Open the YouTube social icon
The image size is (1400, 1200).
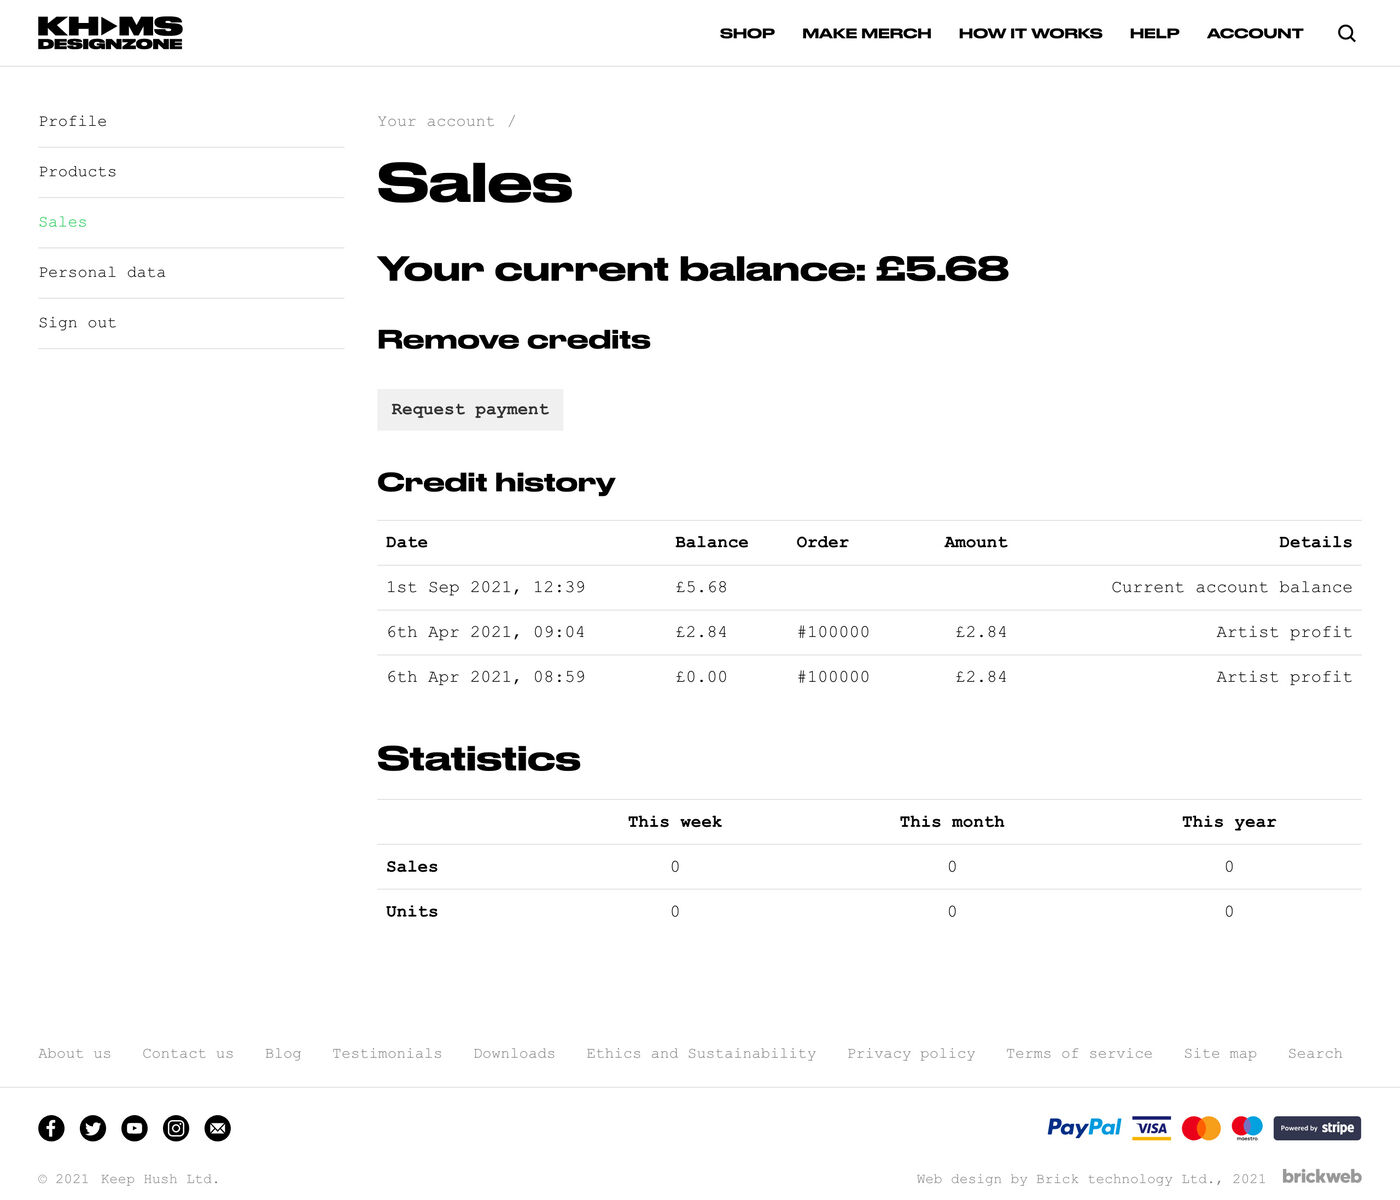point(134,1128)
